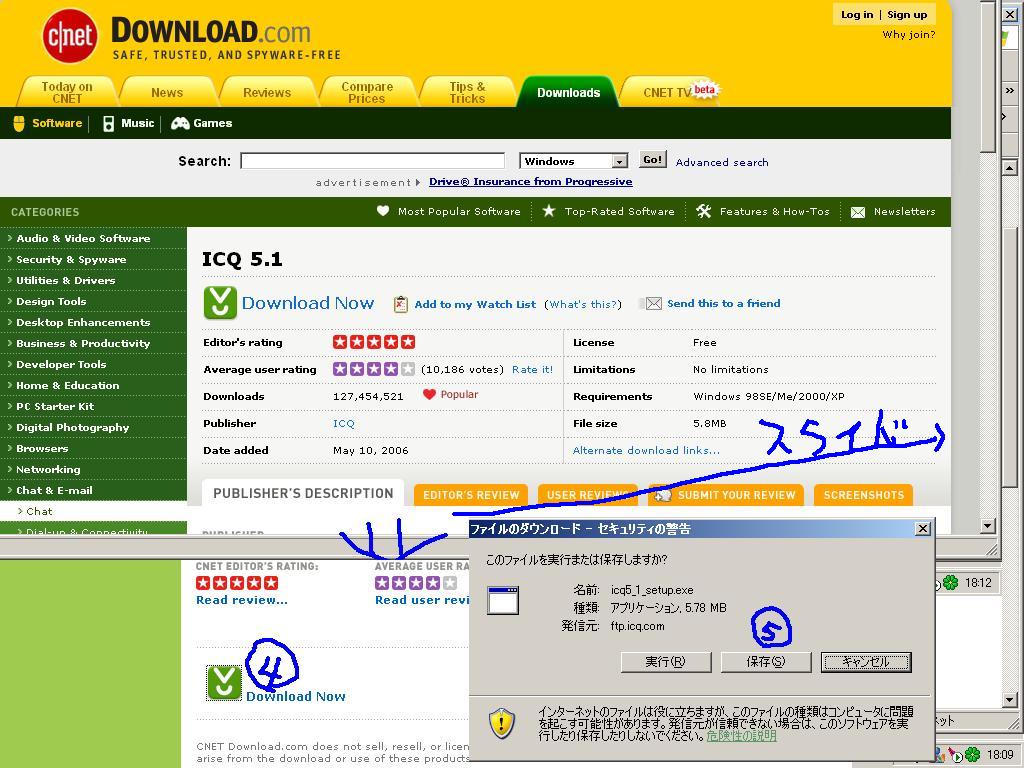Click the Send to a friend envelope icon

[x=654, y=304]
